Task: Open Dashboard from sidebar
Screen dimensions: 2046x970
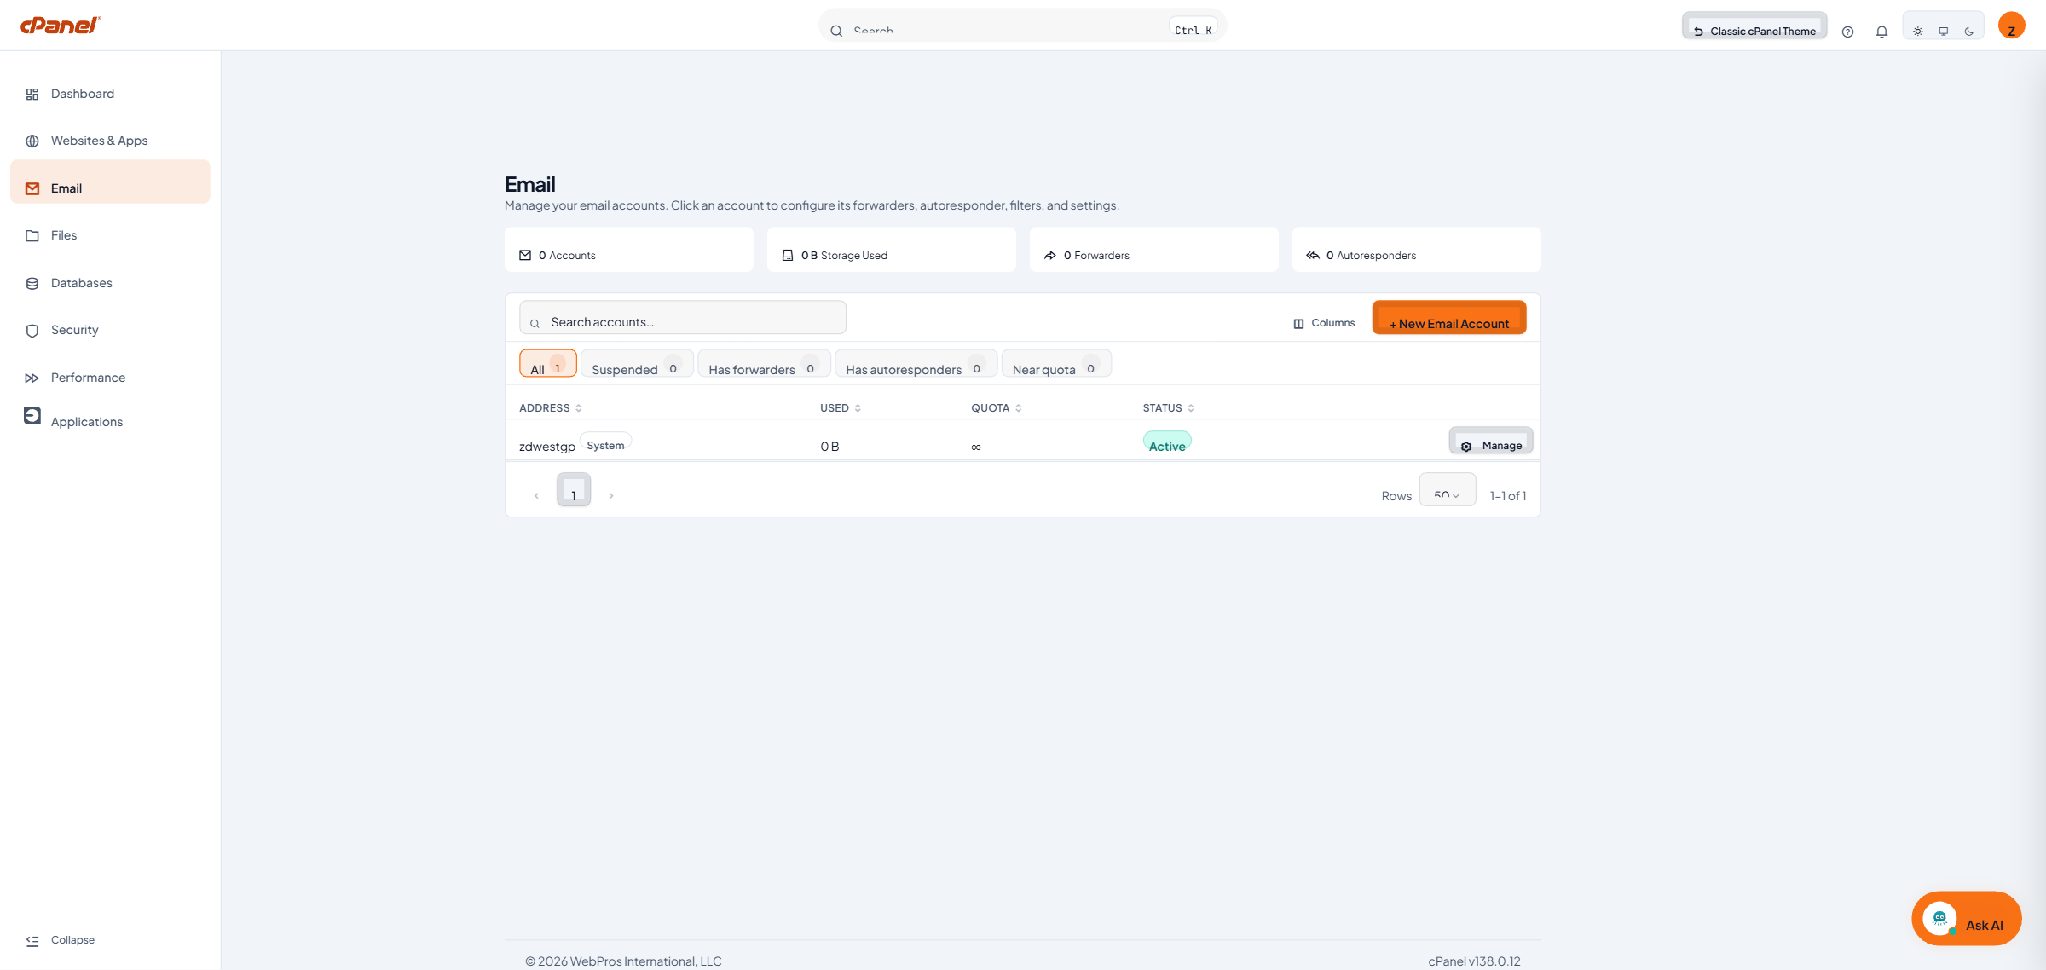Action: [110, 94]
